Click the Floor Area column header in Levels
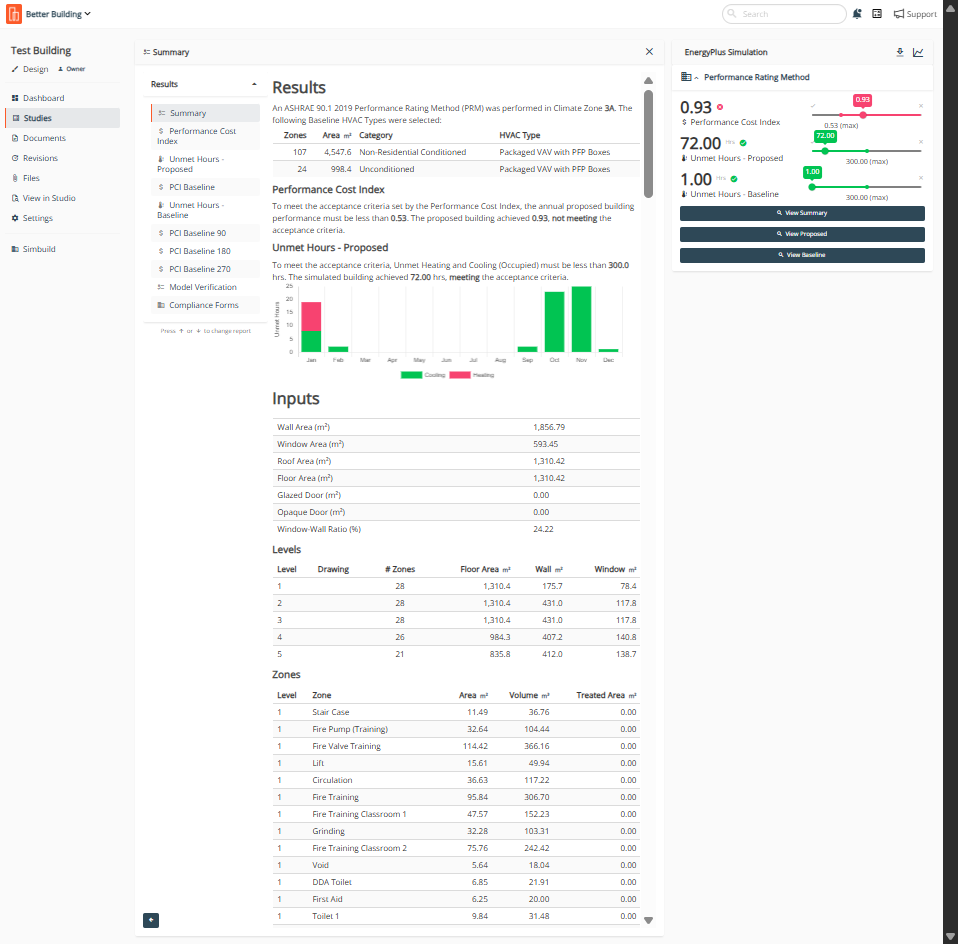 click(x=485, y=569)
